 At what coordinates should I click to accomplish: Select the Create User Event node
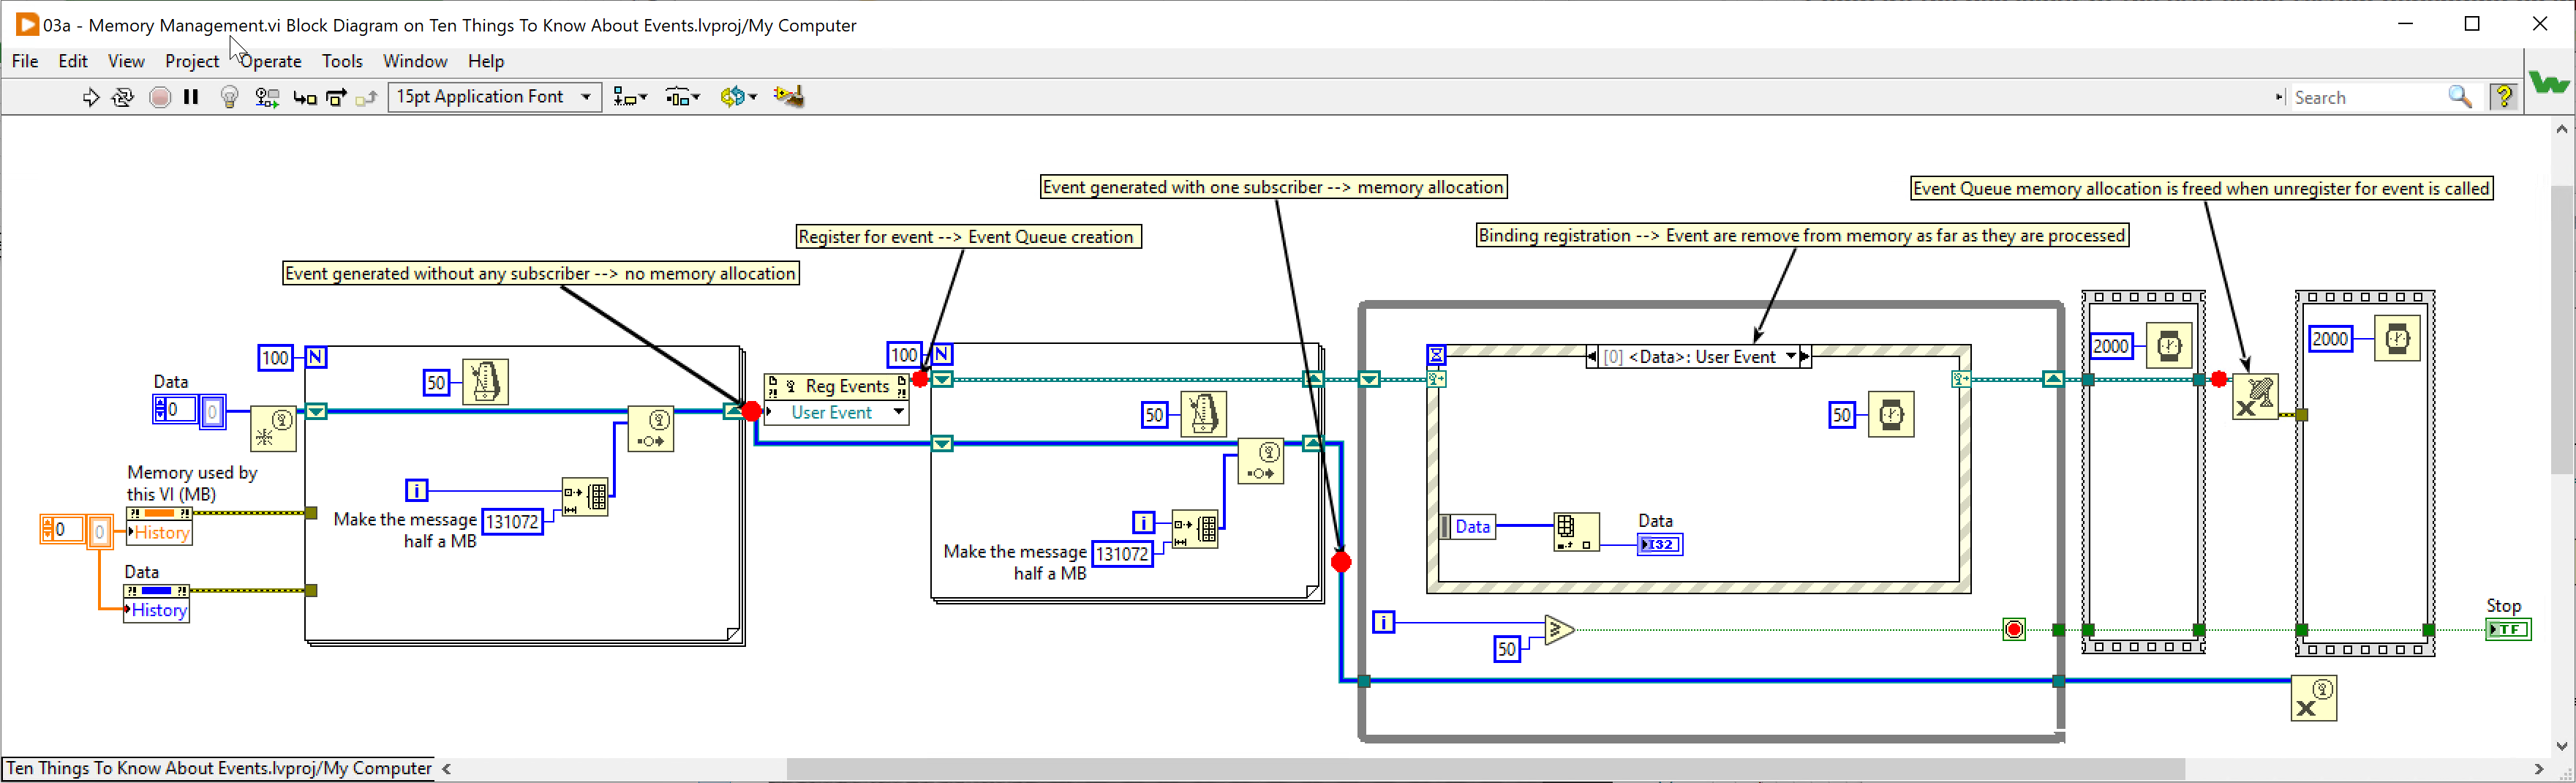pyautogui.click(x=273, y=428)
